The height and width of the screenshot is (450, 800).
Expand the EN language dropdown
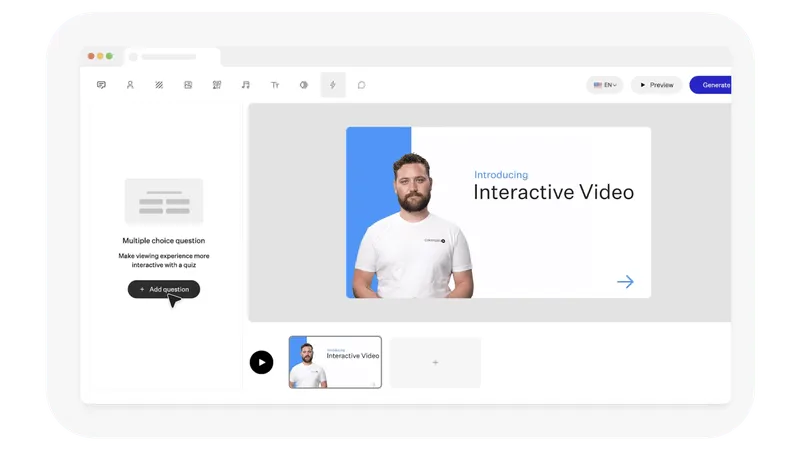605,85
